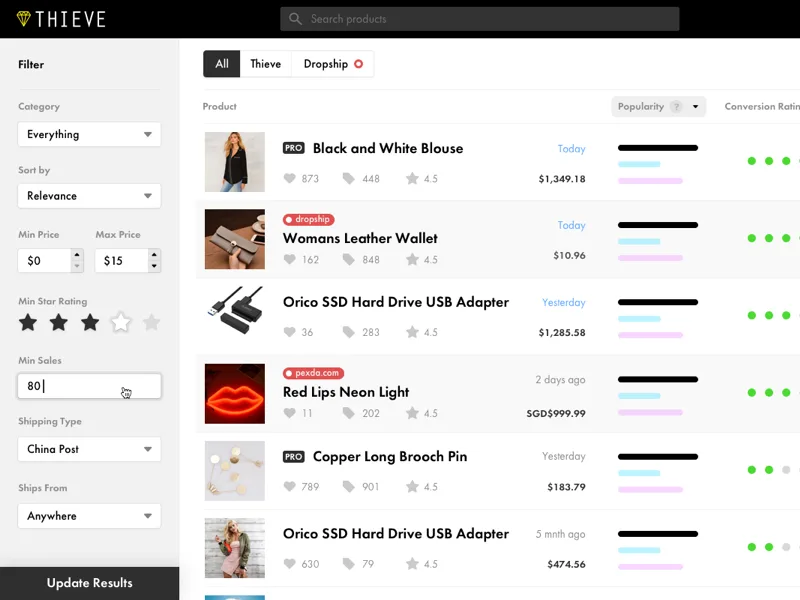800x600 pixels.
Task: Select the All tab
Action: (x=222, y=64)
